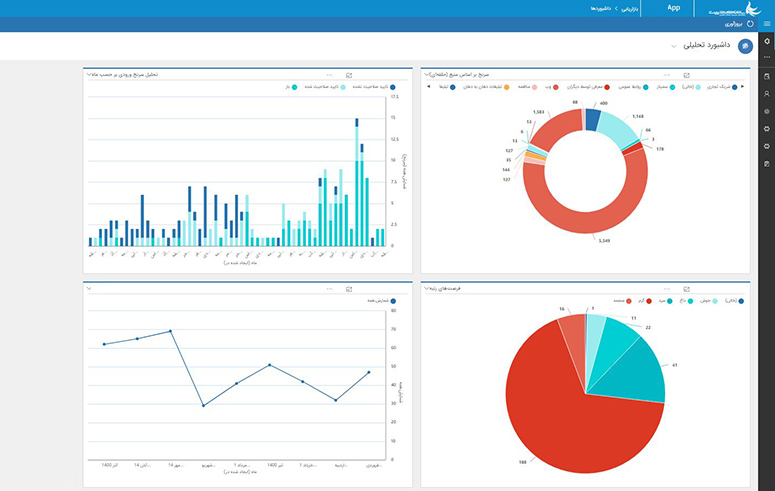Click the dashboard icon next to داشبورد تحلیلی
The image size is (775, 491).
click(744, 47)
